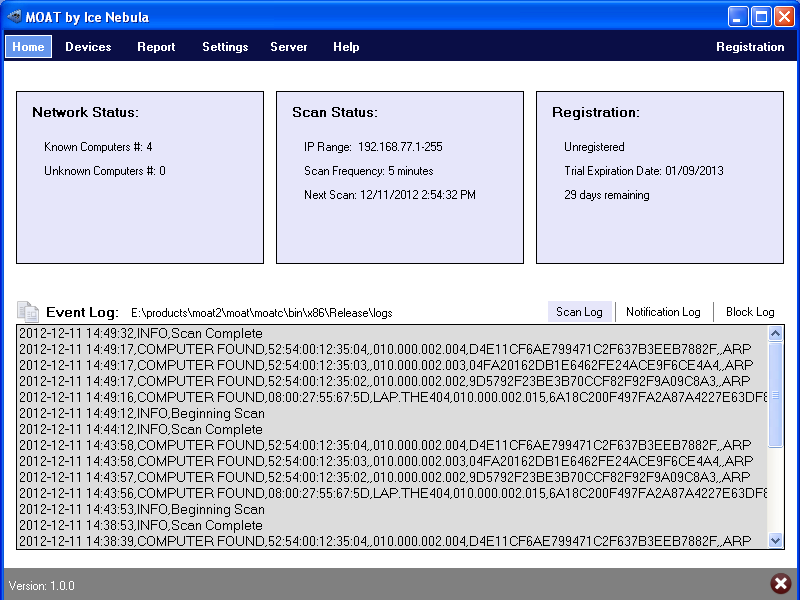The image size is (800, 600).
Task: Select the 14:49:17 log entry for MAC 52:54:00:12:35:04
Action: pos(392,349)
